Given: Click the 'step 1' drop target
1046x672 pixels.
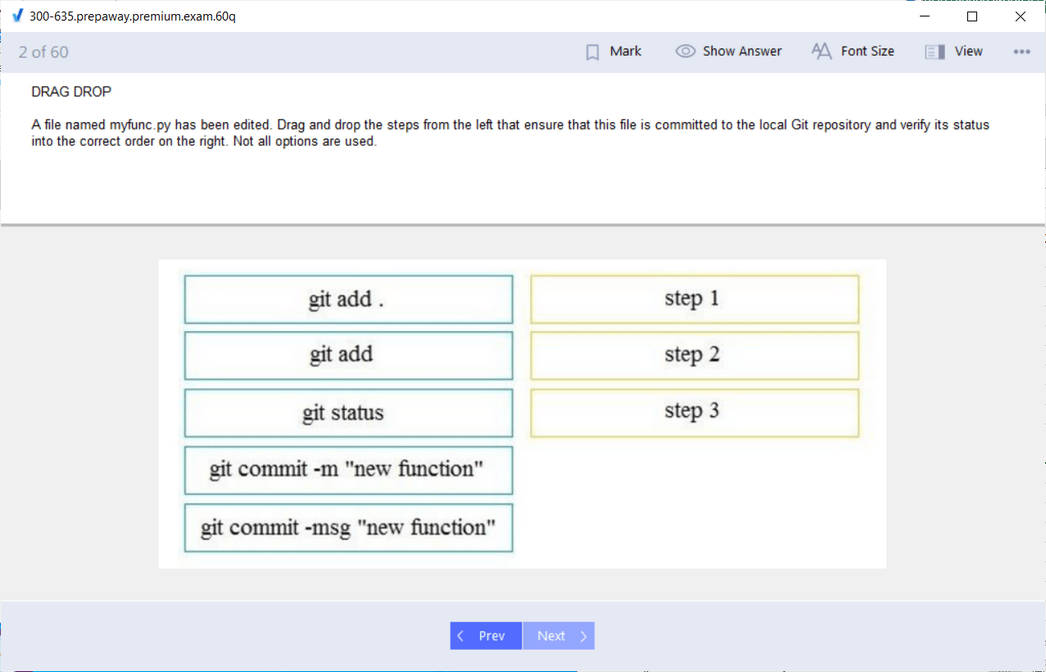Looking at the screenshot, I should [694, 300].
